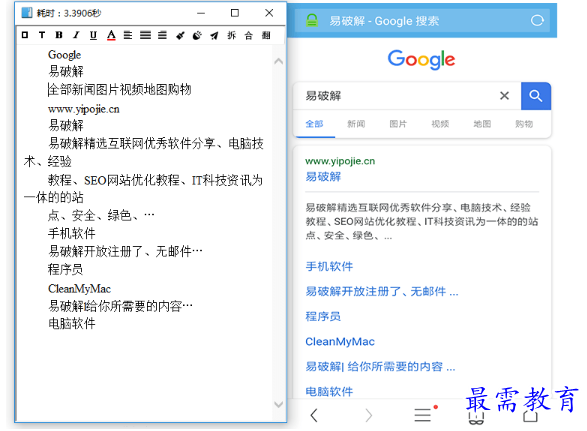Image resolution: width=587 pixels, height=431 pixels.
Task: Open the 易破解 result title link
Action: point(323,176)
